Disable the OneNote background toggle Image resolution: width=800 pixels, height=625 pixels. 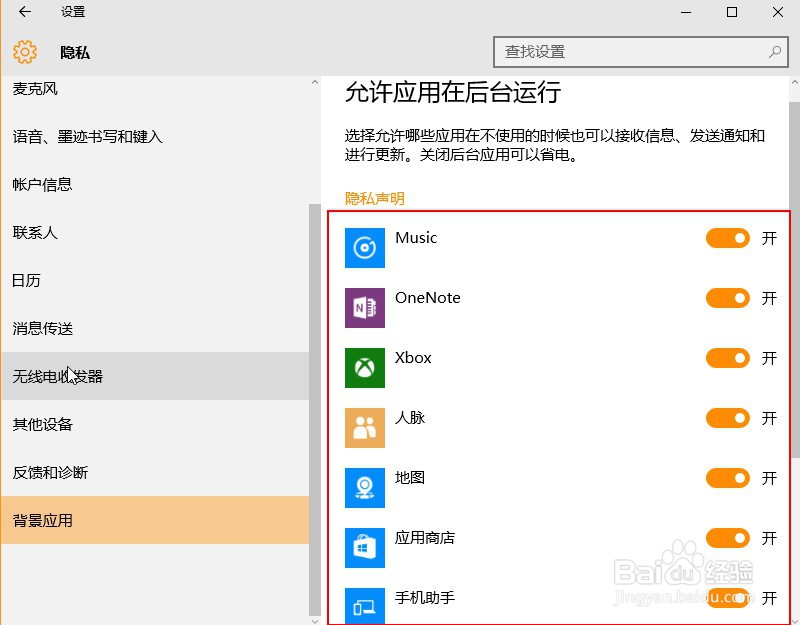pyautogui.click(x=728, y=298)
